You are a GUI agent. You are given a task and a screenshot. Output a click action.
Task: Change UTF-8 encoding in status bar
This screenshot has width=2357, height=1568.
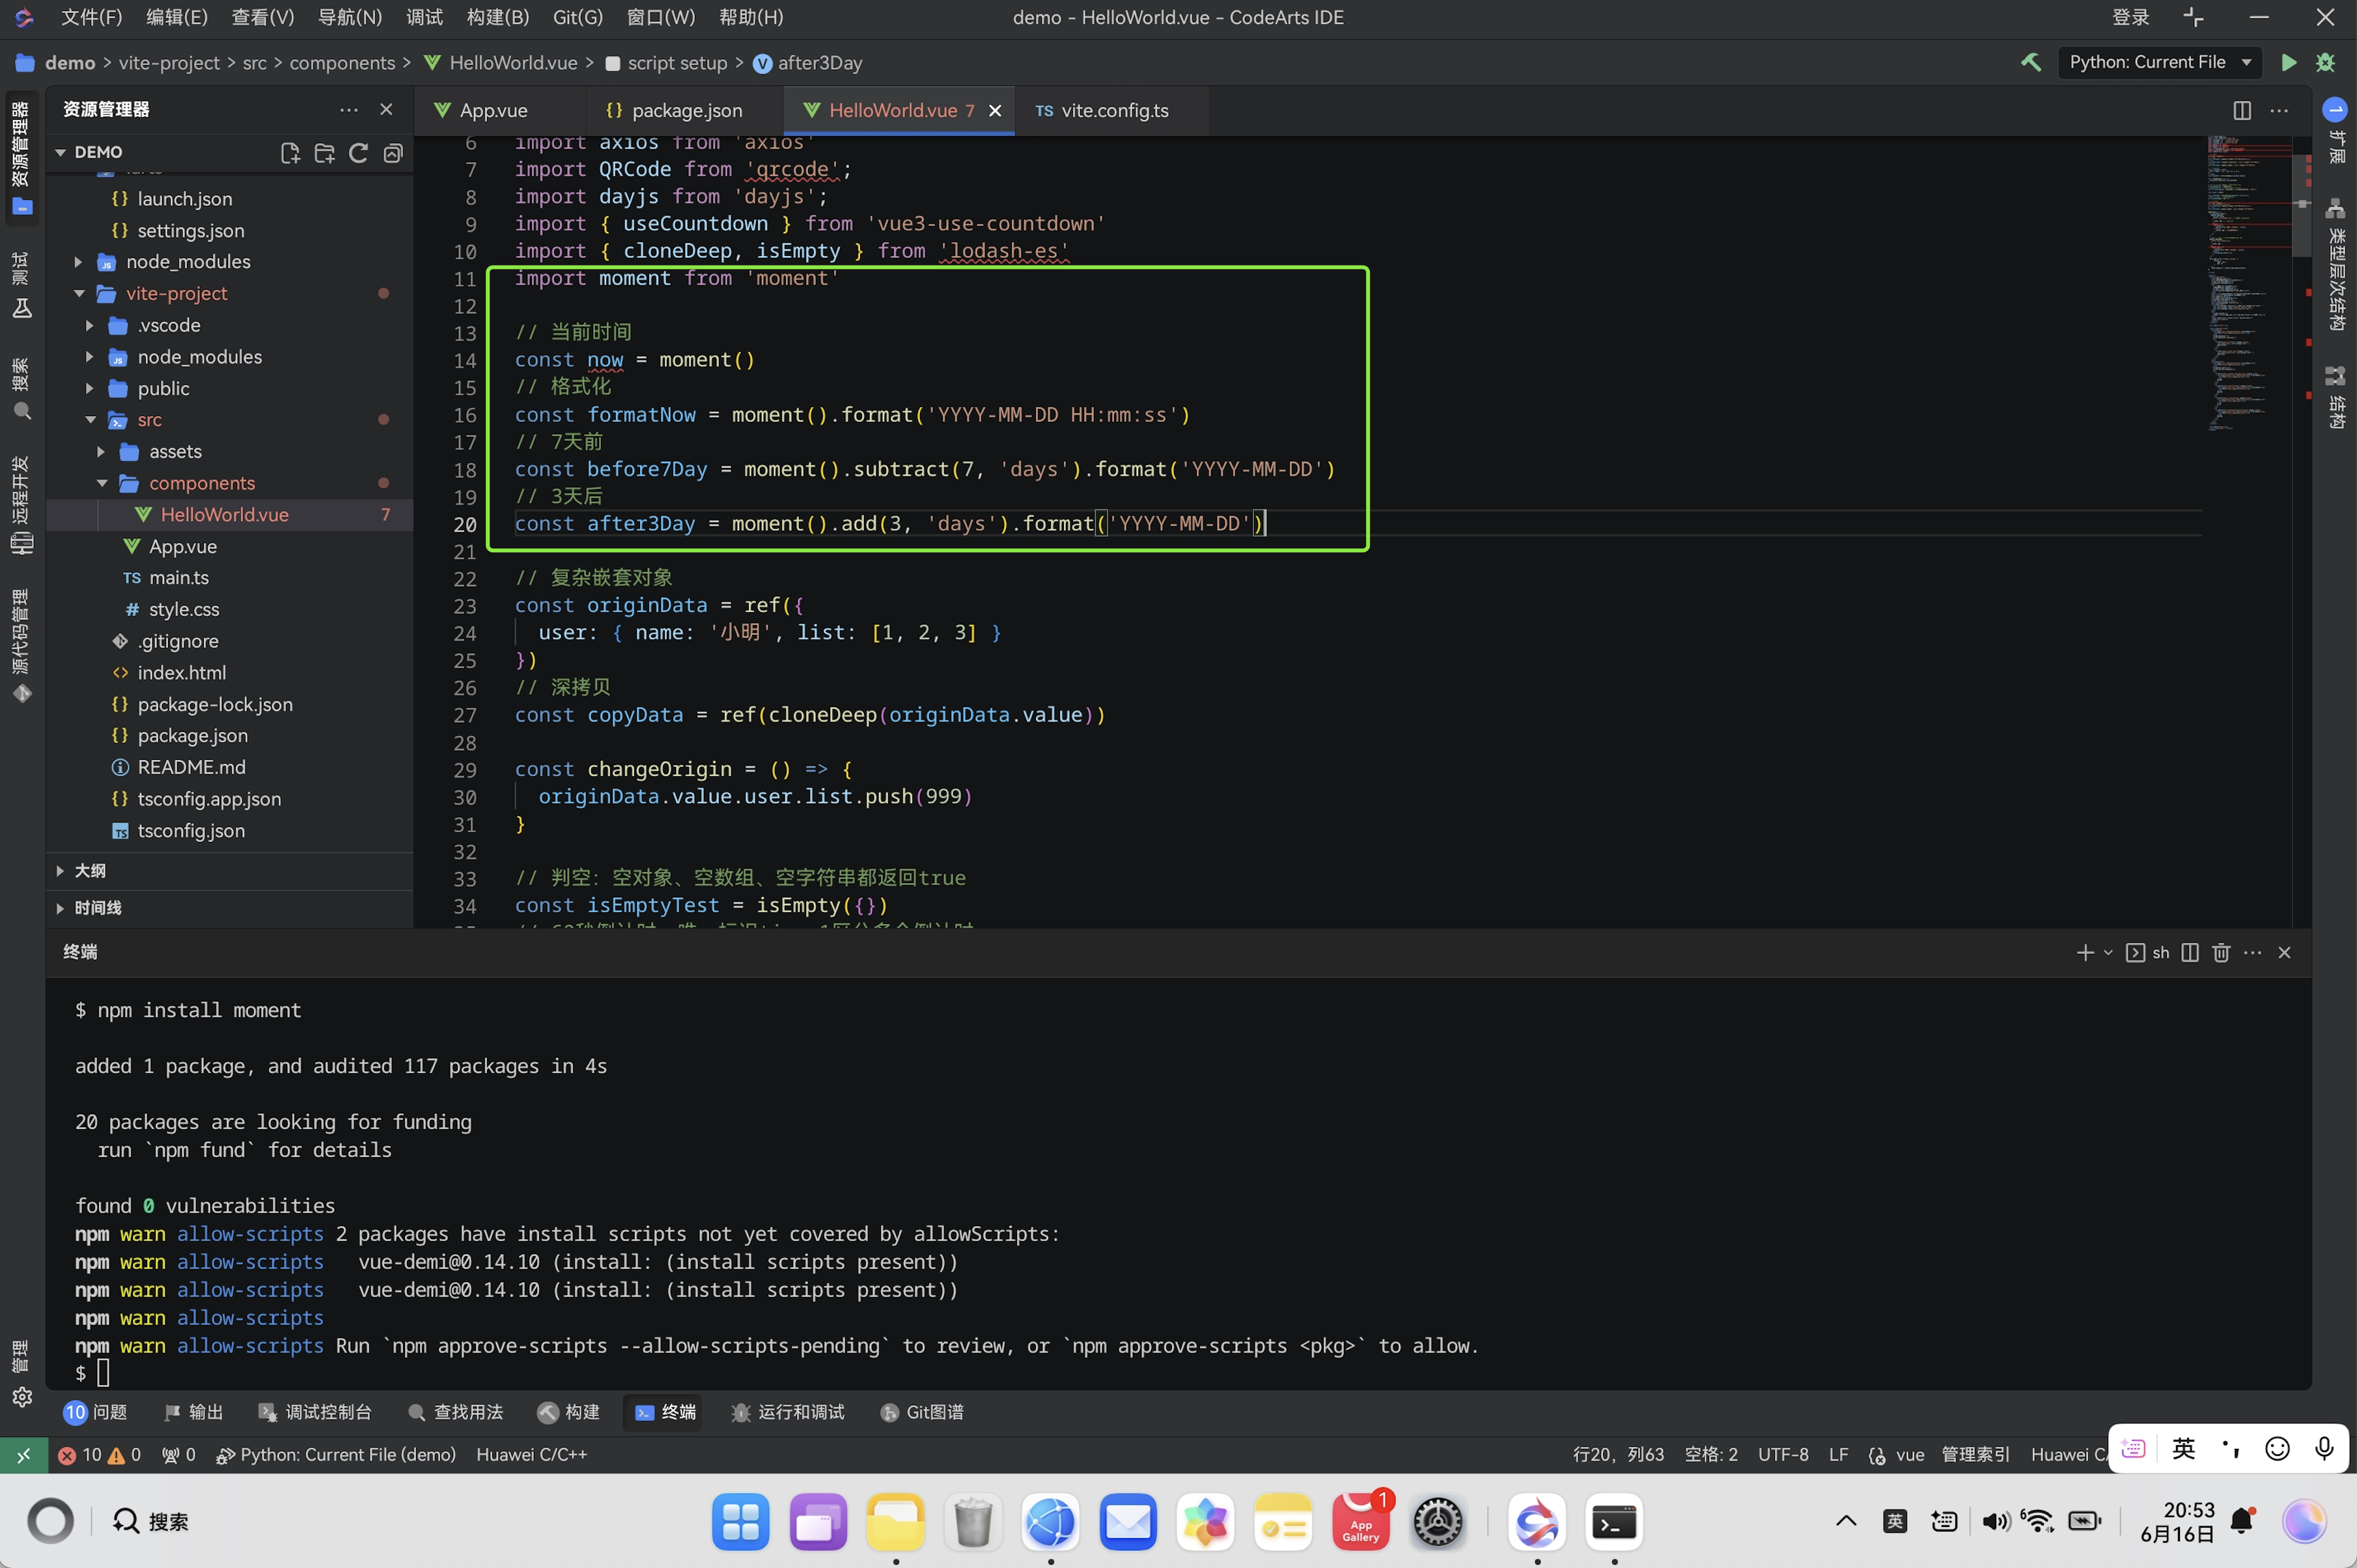pyautogui.click(x=1782, y=1454)
